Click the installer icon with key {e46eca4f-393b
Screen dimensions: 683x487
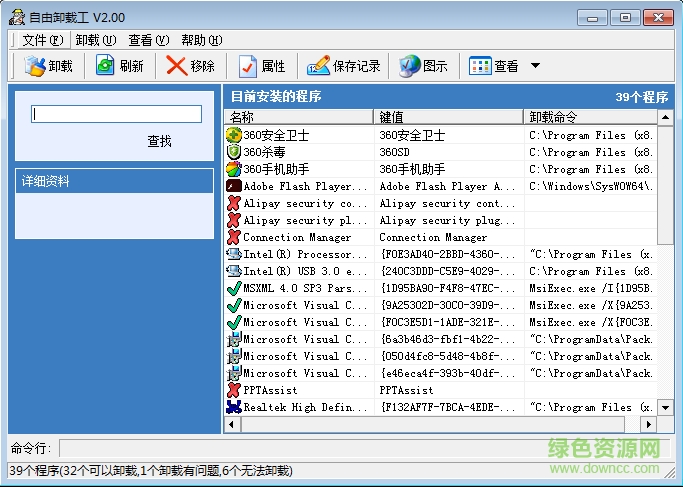(x=234, y=373)
